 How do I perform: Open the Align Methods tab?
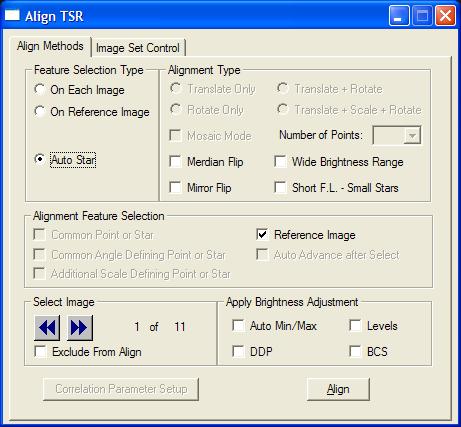(50, 46)
